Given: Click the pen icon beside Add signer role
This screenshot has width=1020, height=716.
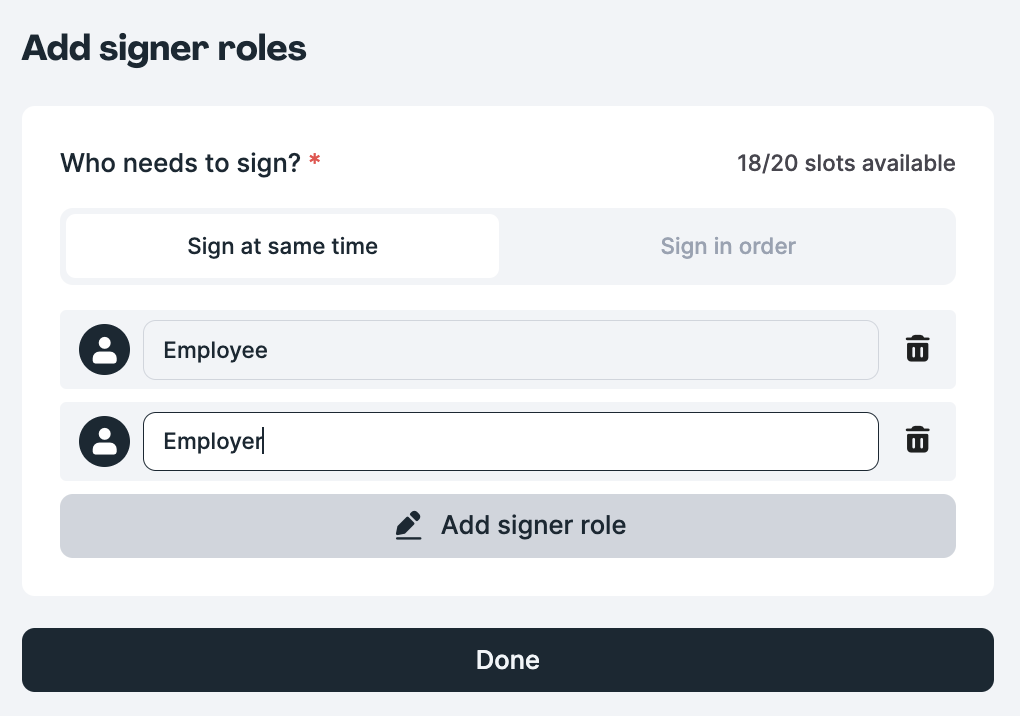Looking at the screenshot, I should coord(408,526).
